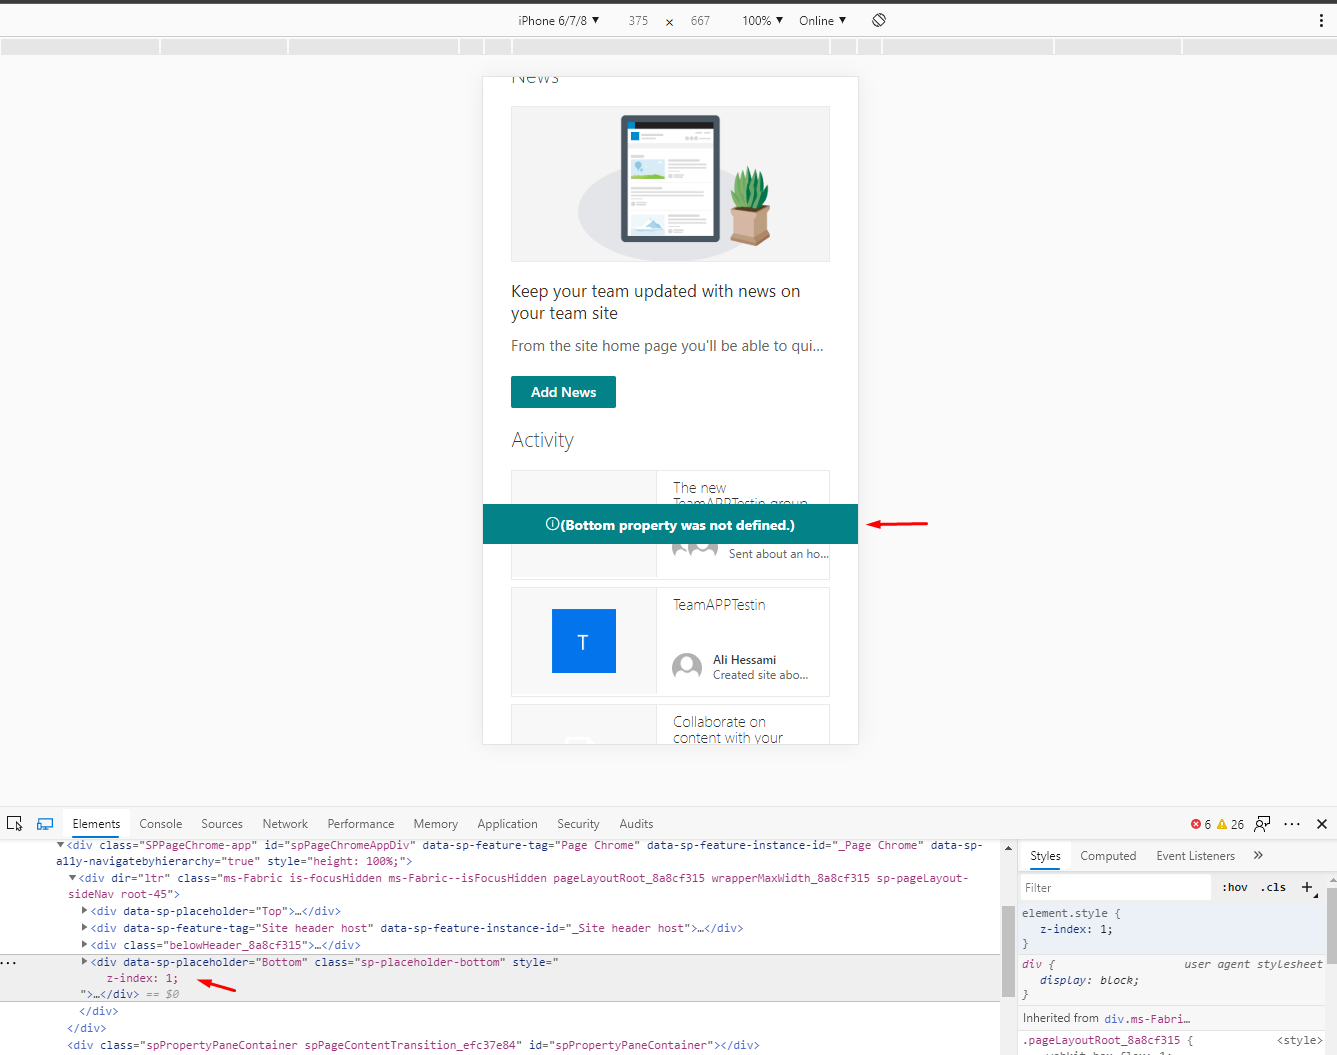Click the Filter styles input field
Screen dimensions: 1337x1055
(x=1100, y=887)
